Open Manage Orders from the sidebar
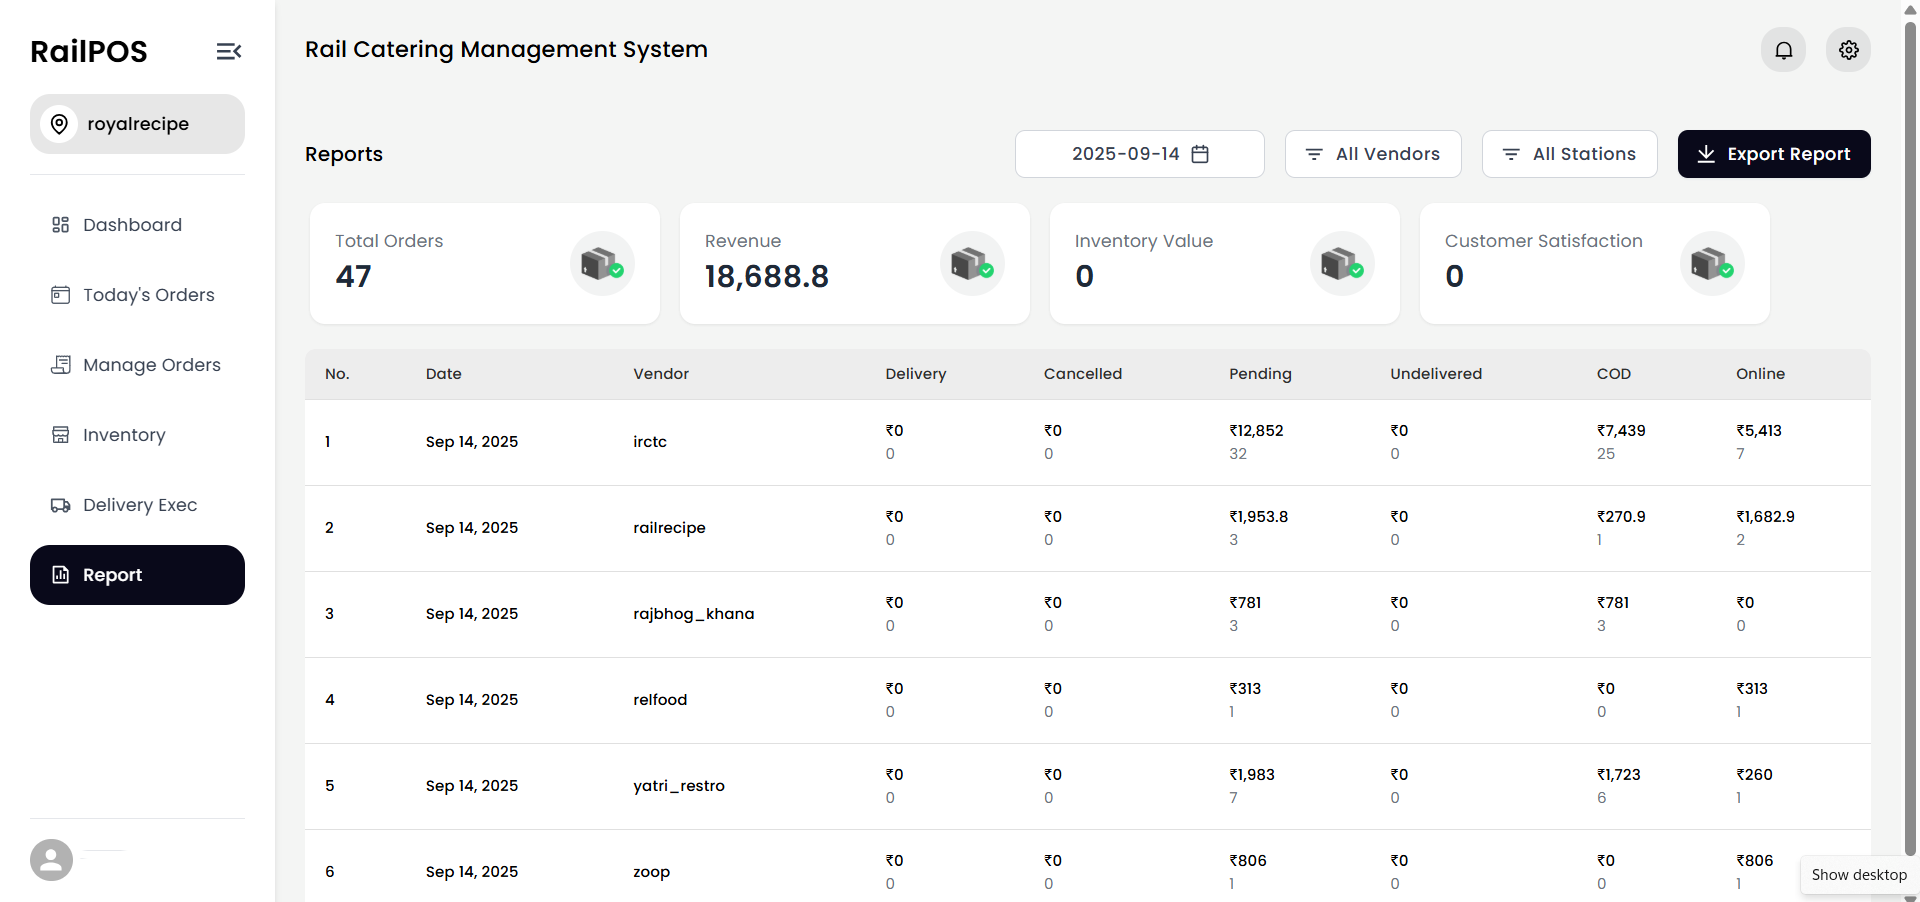 coord(153,365)
